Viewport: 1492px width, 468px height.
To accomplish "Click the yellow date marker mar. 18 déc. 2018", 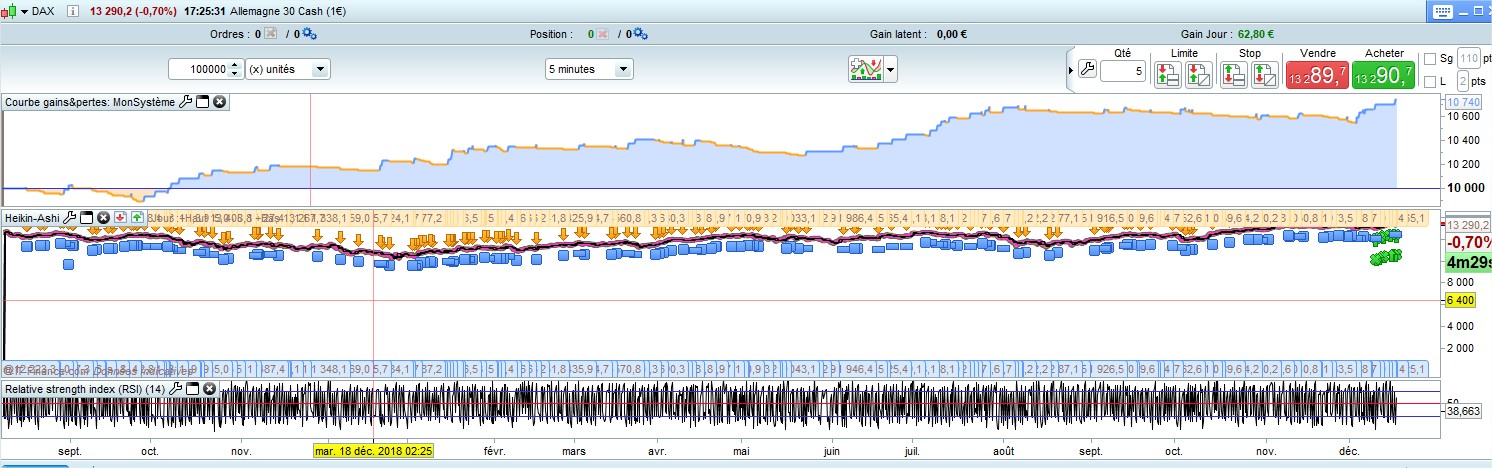I will tap(374, 451).
